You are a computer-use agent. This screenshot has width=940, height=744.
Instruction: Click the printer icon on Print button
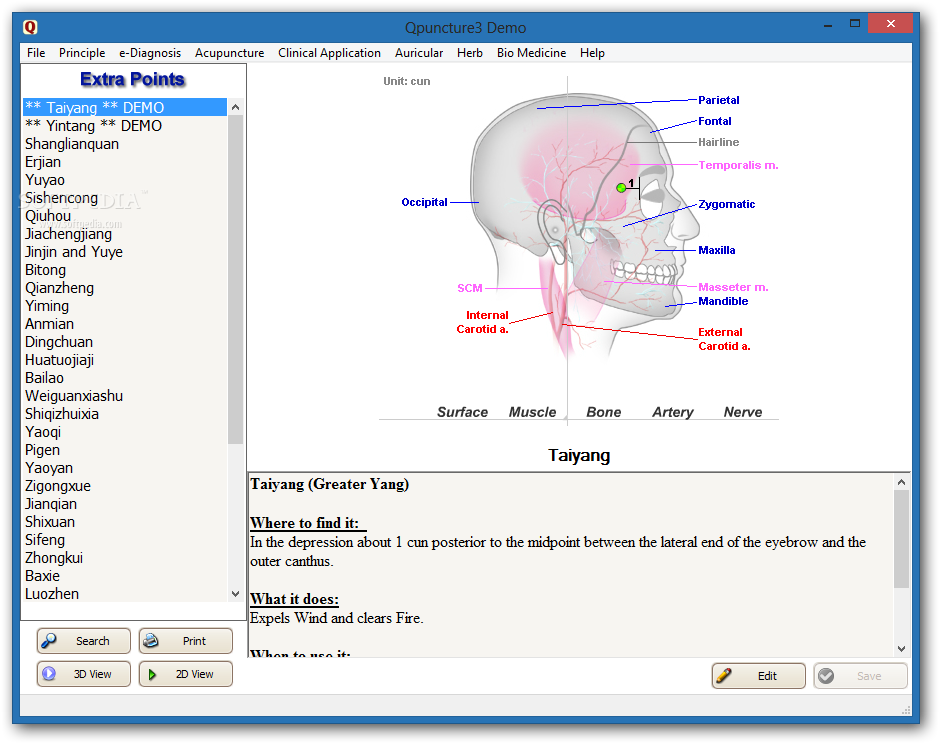tap(151, 641)
